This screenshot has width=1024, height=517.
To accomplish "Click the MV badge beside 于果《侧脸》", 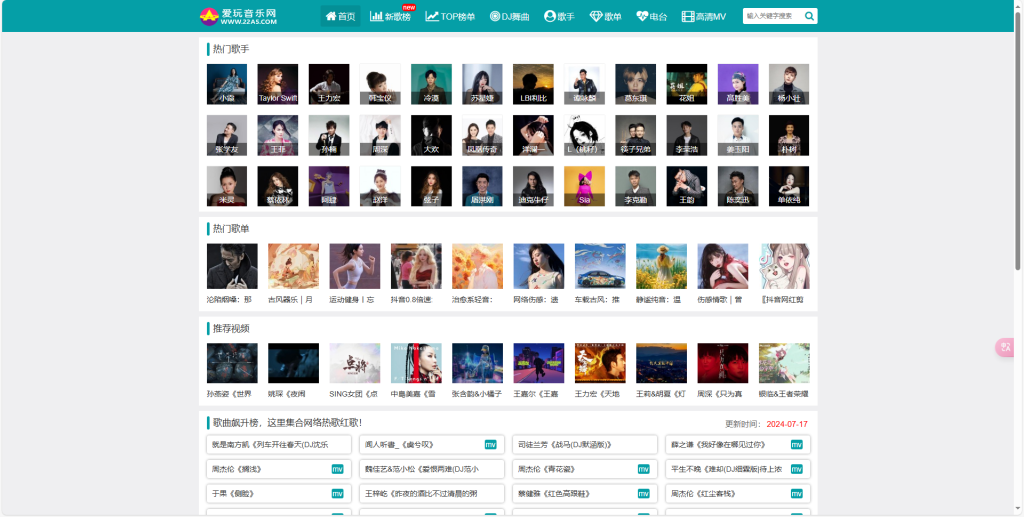I will click(x=338, y=493).
